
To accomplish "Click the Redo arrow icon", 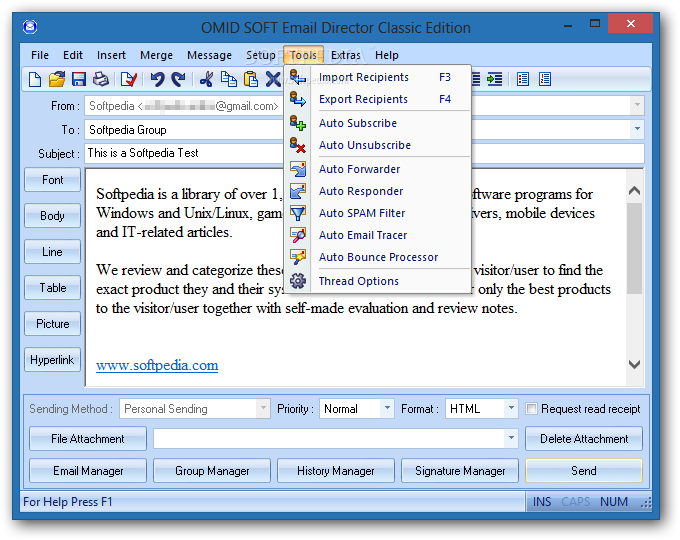I will (178, 79).
